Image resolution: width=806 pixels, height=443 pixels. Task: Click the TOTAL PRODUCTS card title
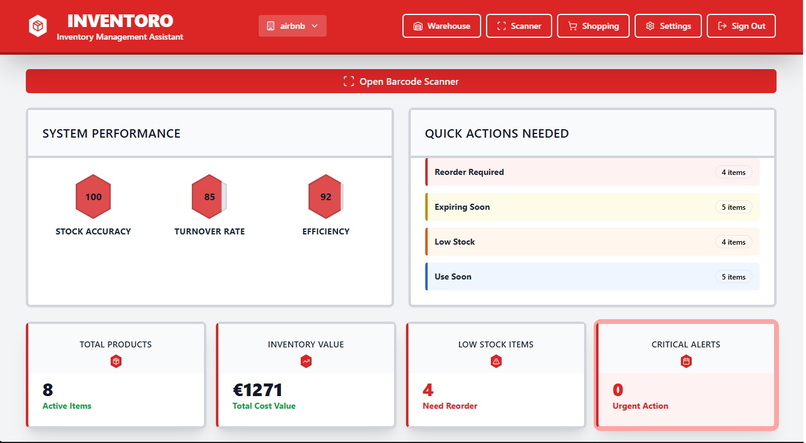coord(116,345)
